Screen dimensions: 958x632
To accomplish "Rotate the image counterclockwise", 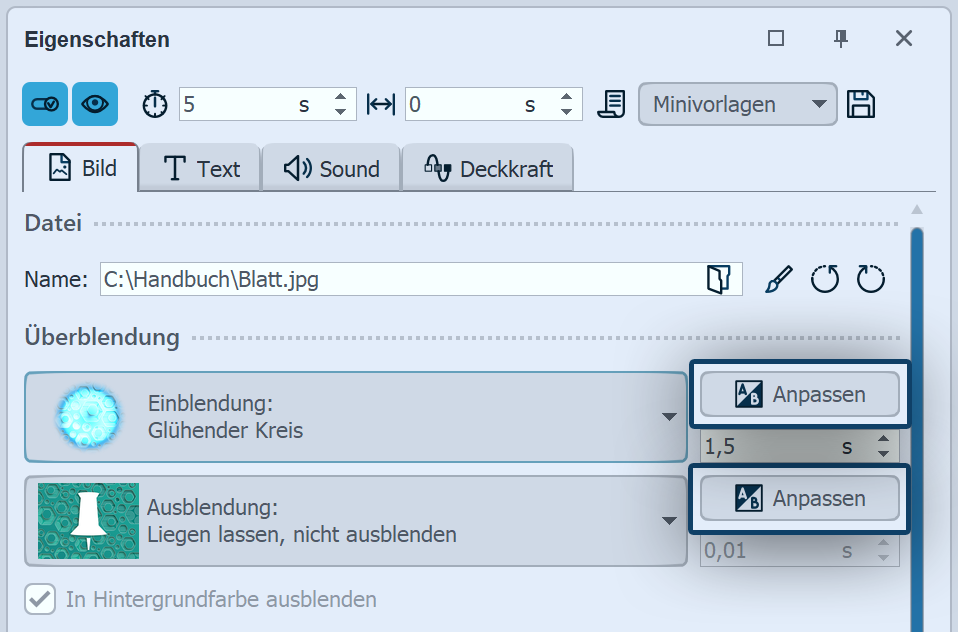I will 824,280.
